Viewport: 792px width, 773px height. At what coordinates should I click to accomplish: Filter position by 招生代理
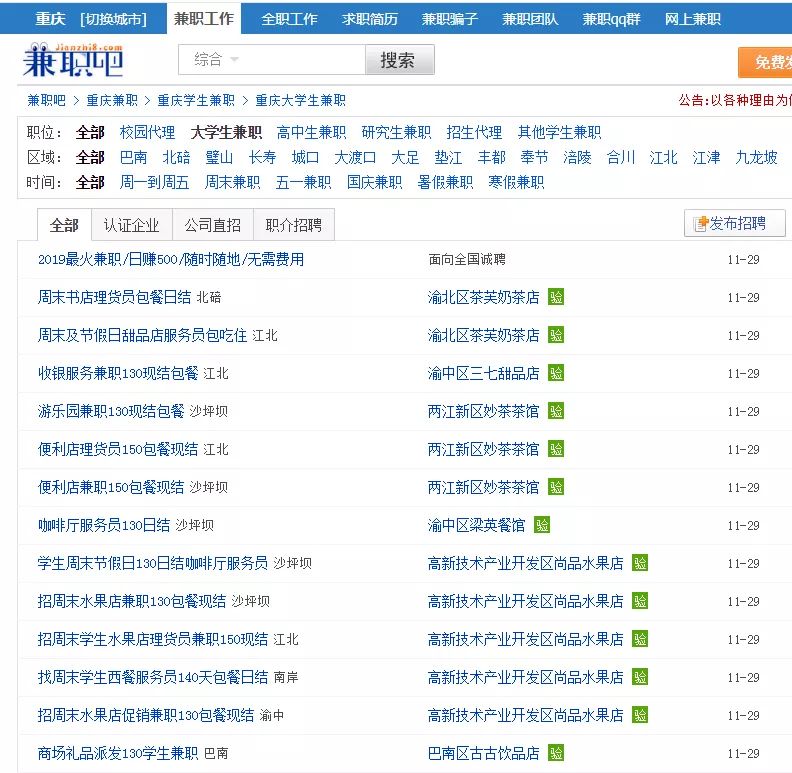pos(474,132)
